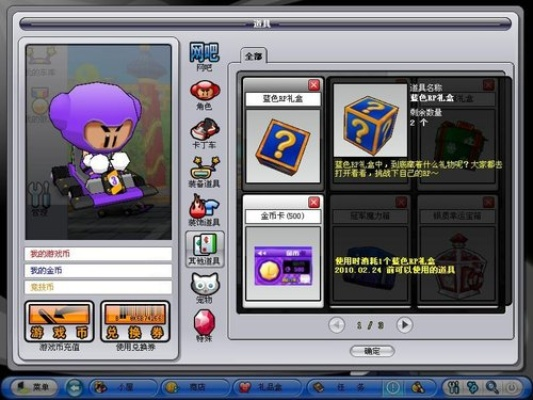The image size is (533, 400).
Task: Confirm with the 确定 button
Action: pyautogui.click(x=372, y=351)
